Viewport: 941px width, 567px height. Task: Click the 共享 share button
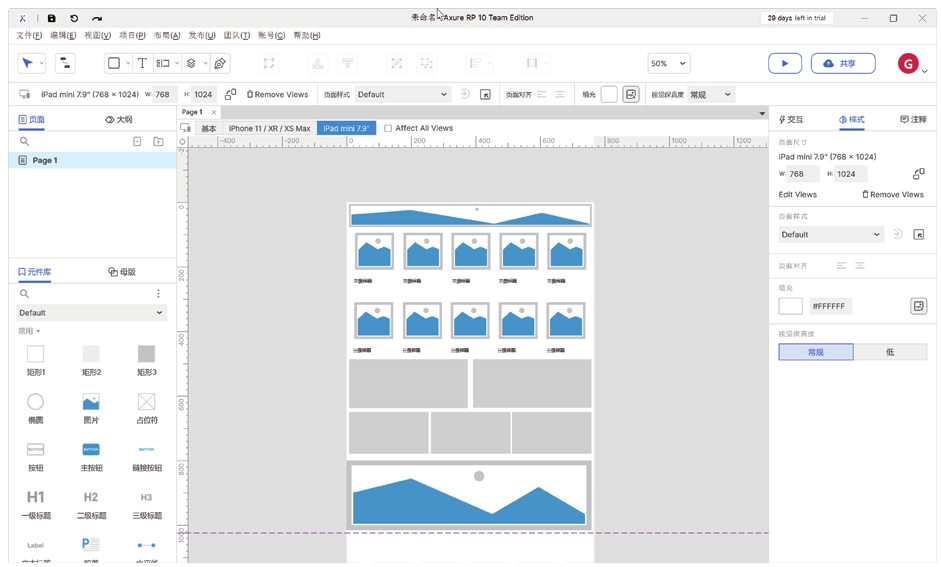[x=842, y=63]
